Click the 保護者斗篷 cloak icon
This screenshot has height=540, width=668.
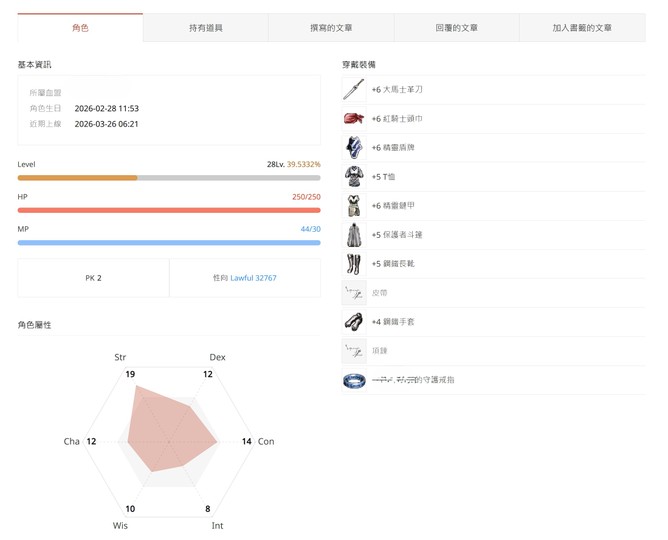(x=353, y=235)
